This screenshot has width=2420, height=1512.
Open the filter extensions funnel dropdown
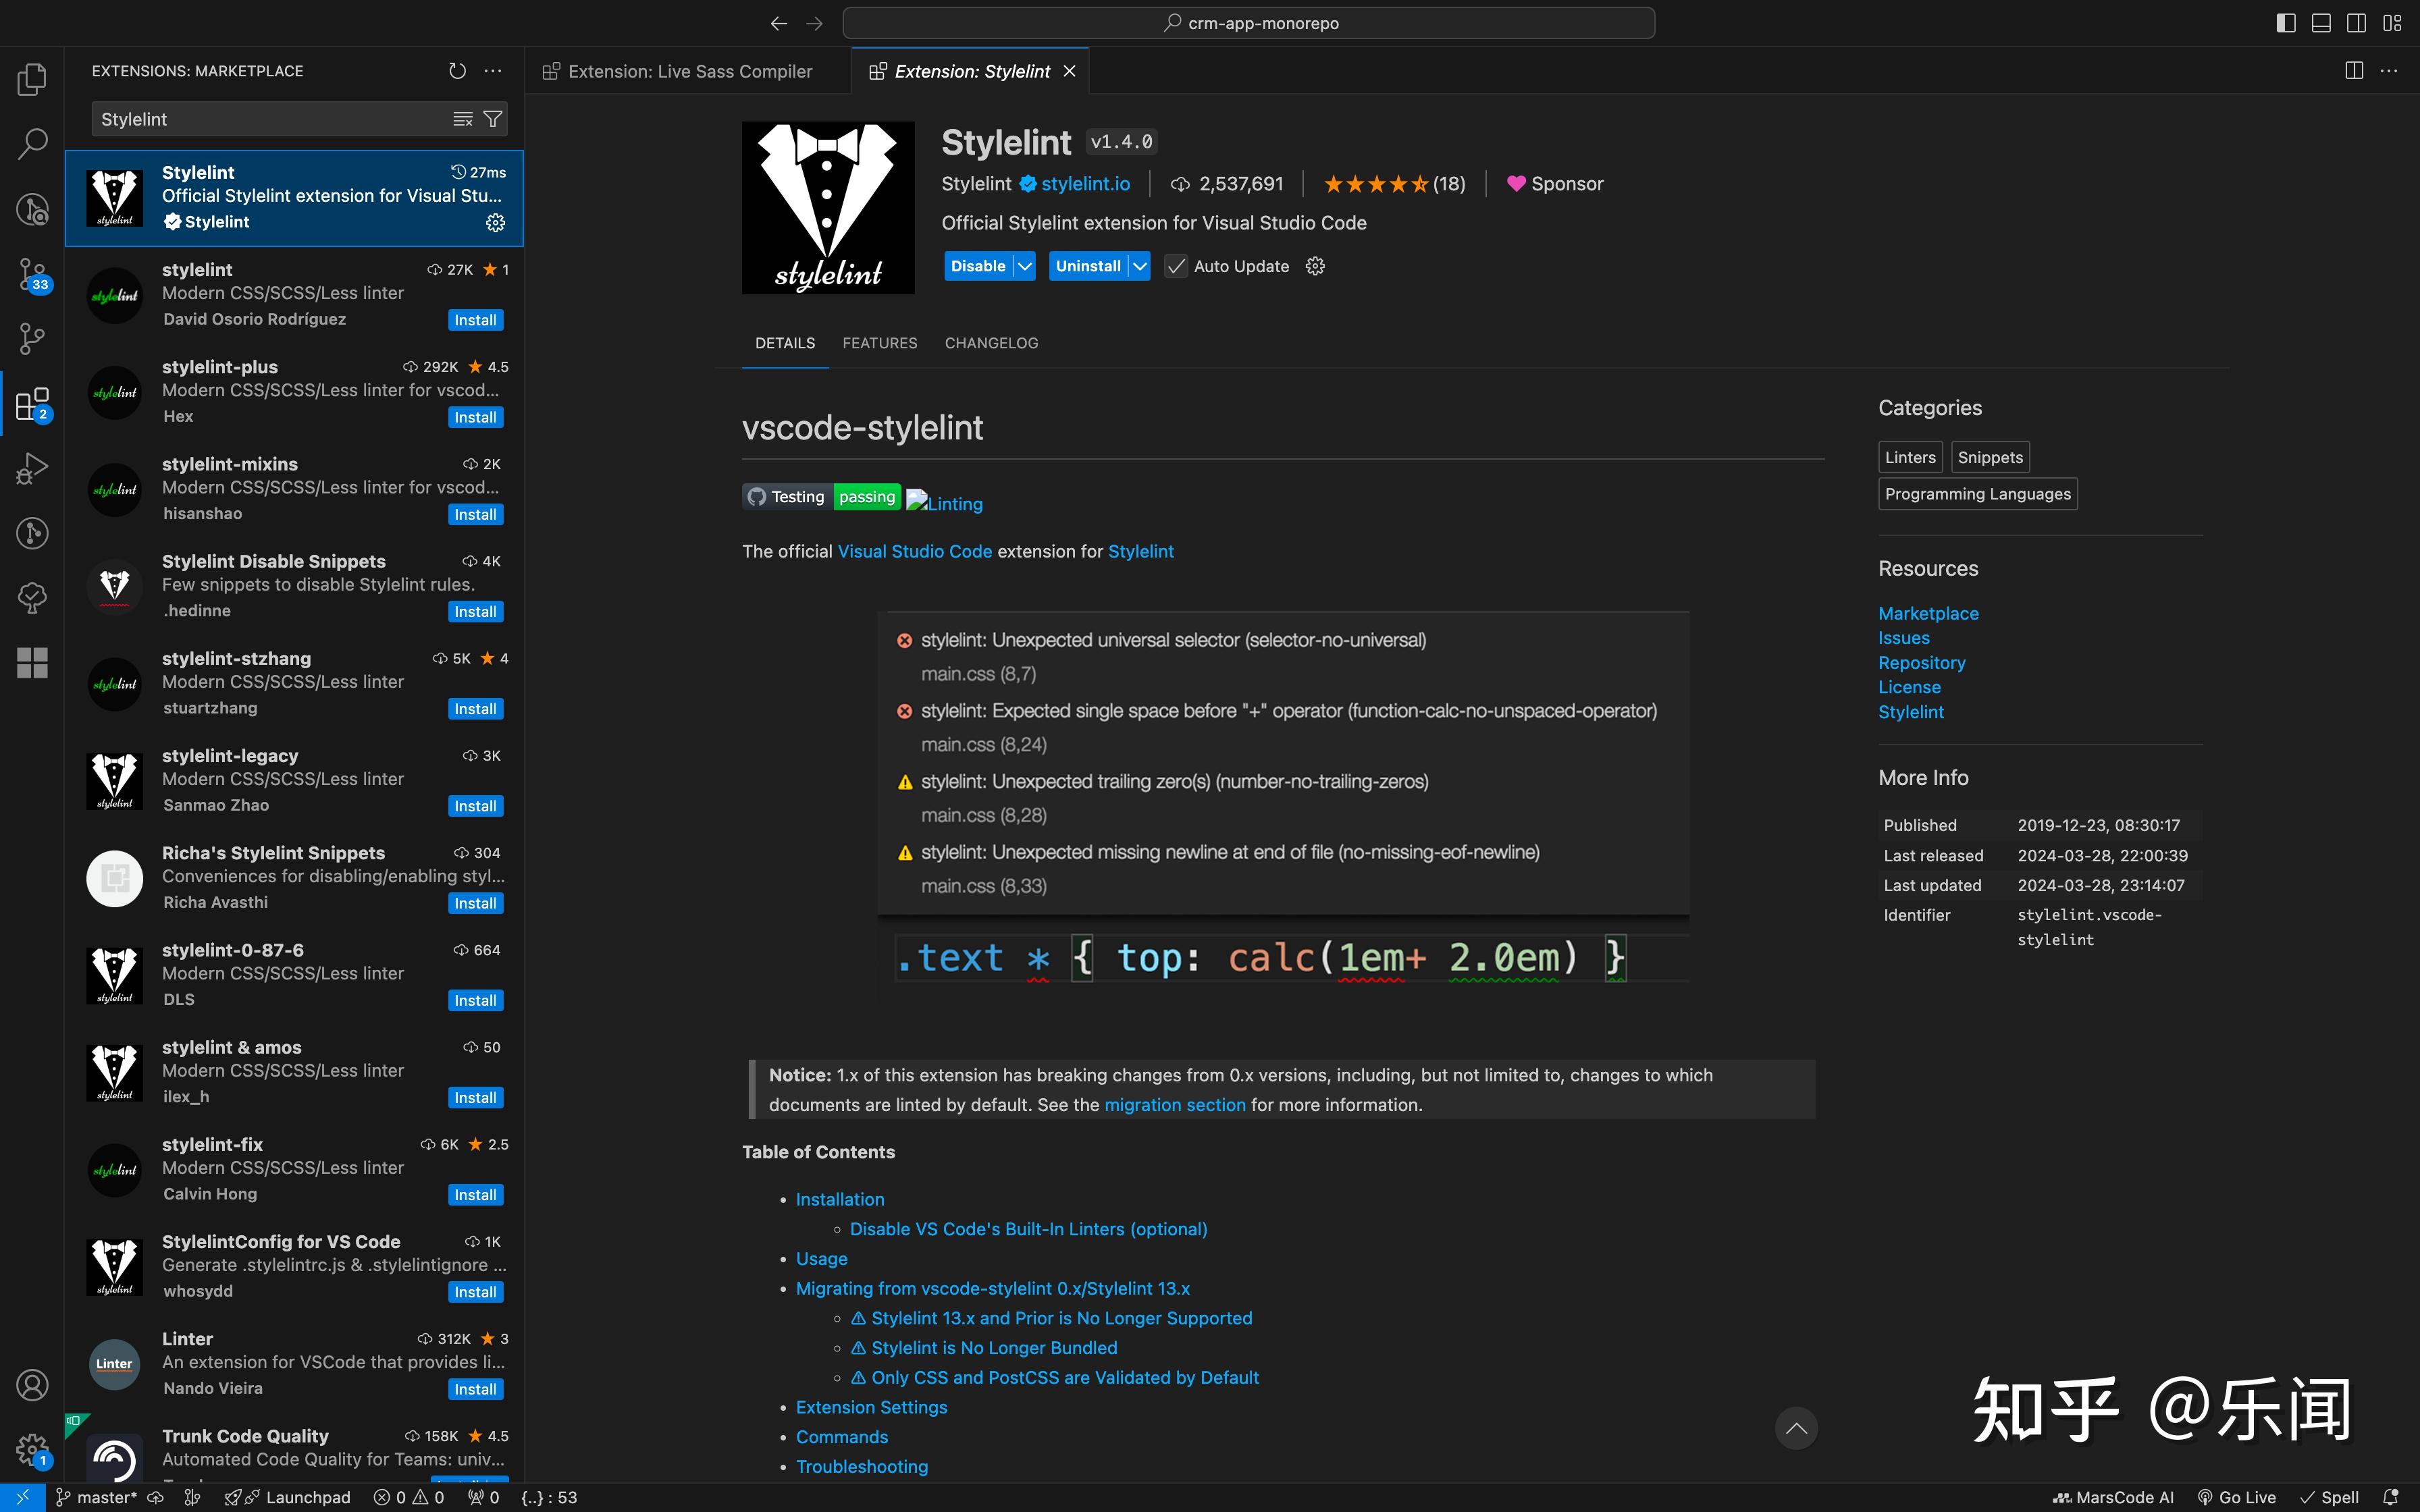pyautogui.click(x=492, y=118)
